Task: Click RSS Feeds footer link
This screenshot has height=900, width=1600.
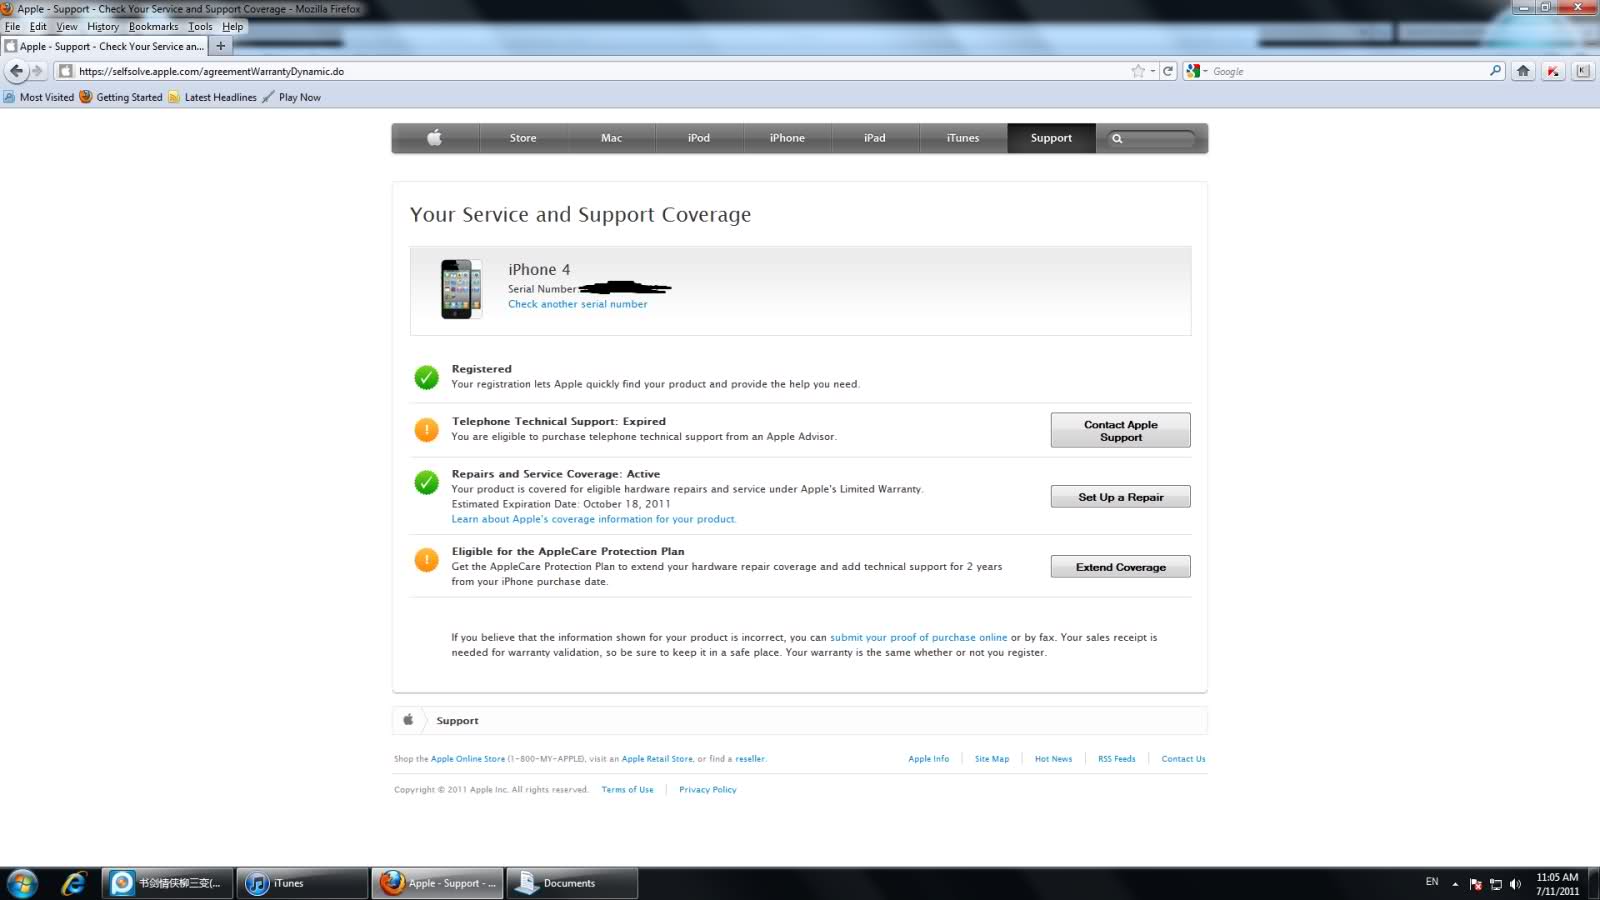Action: coord(1116,759)
